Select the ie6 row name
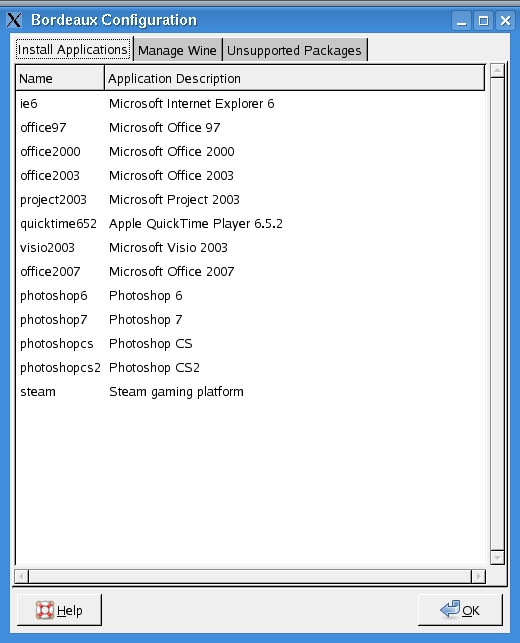The height and width of the screenshot is (643, 520). click(29, 103)
